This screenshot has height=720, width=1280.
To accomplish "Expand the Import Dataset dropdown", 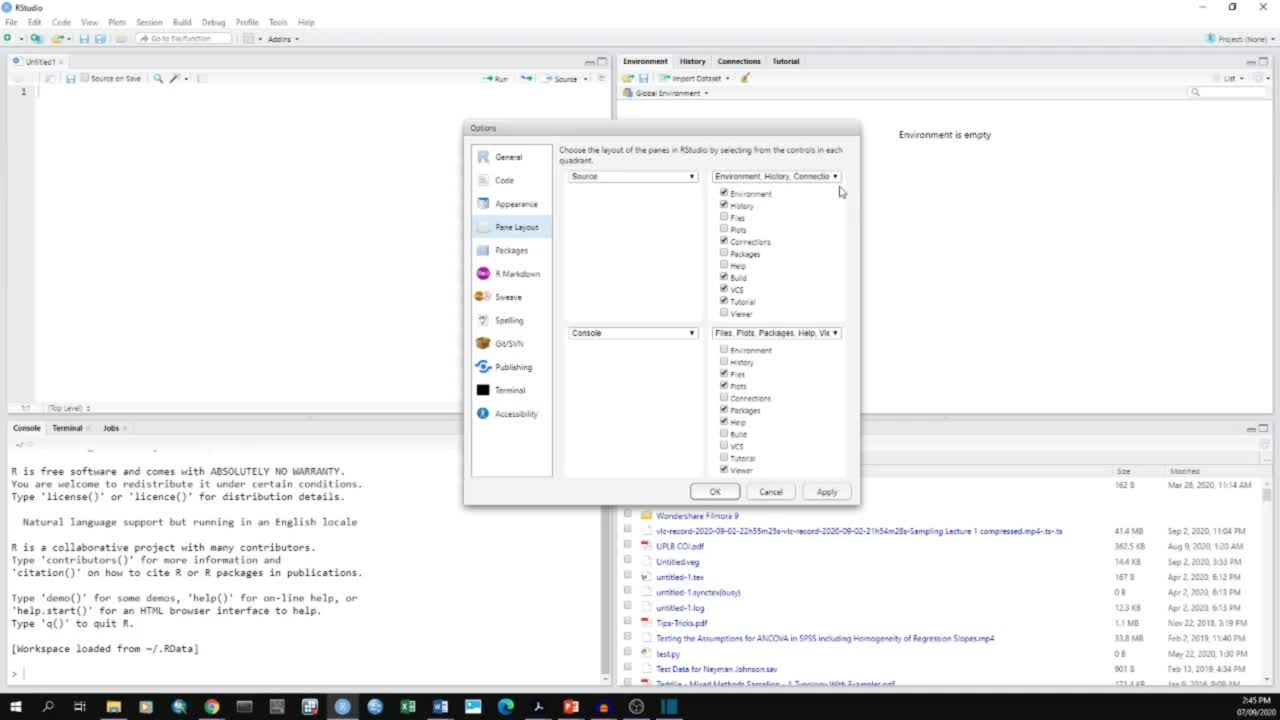I will pyautogui.click(x=694, y=78).
